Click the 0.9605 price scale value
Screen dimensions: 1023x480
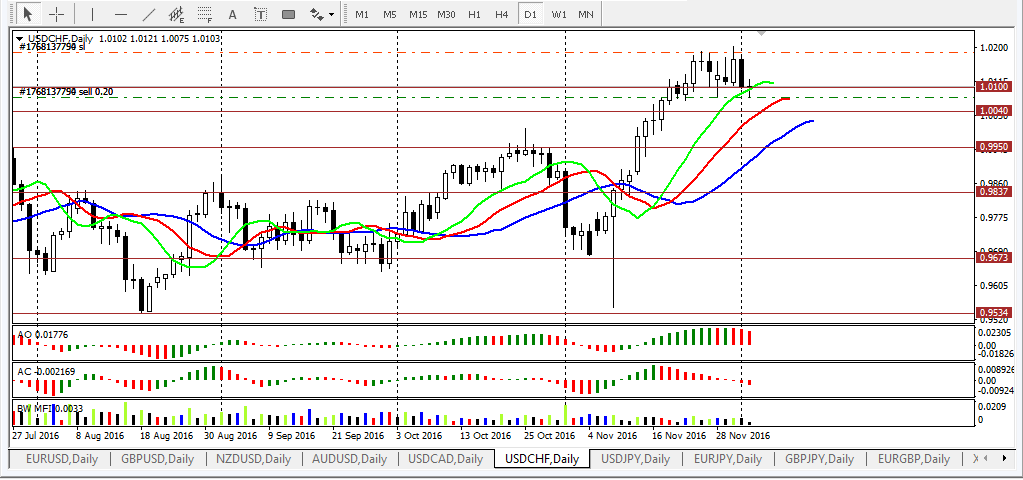[994, 285]
